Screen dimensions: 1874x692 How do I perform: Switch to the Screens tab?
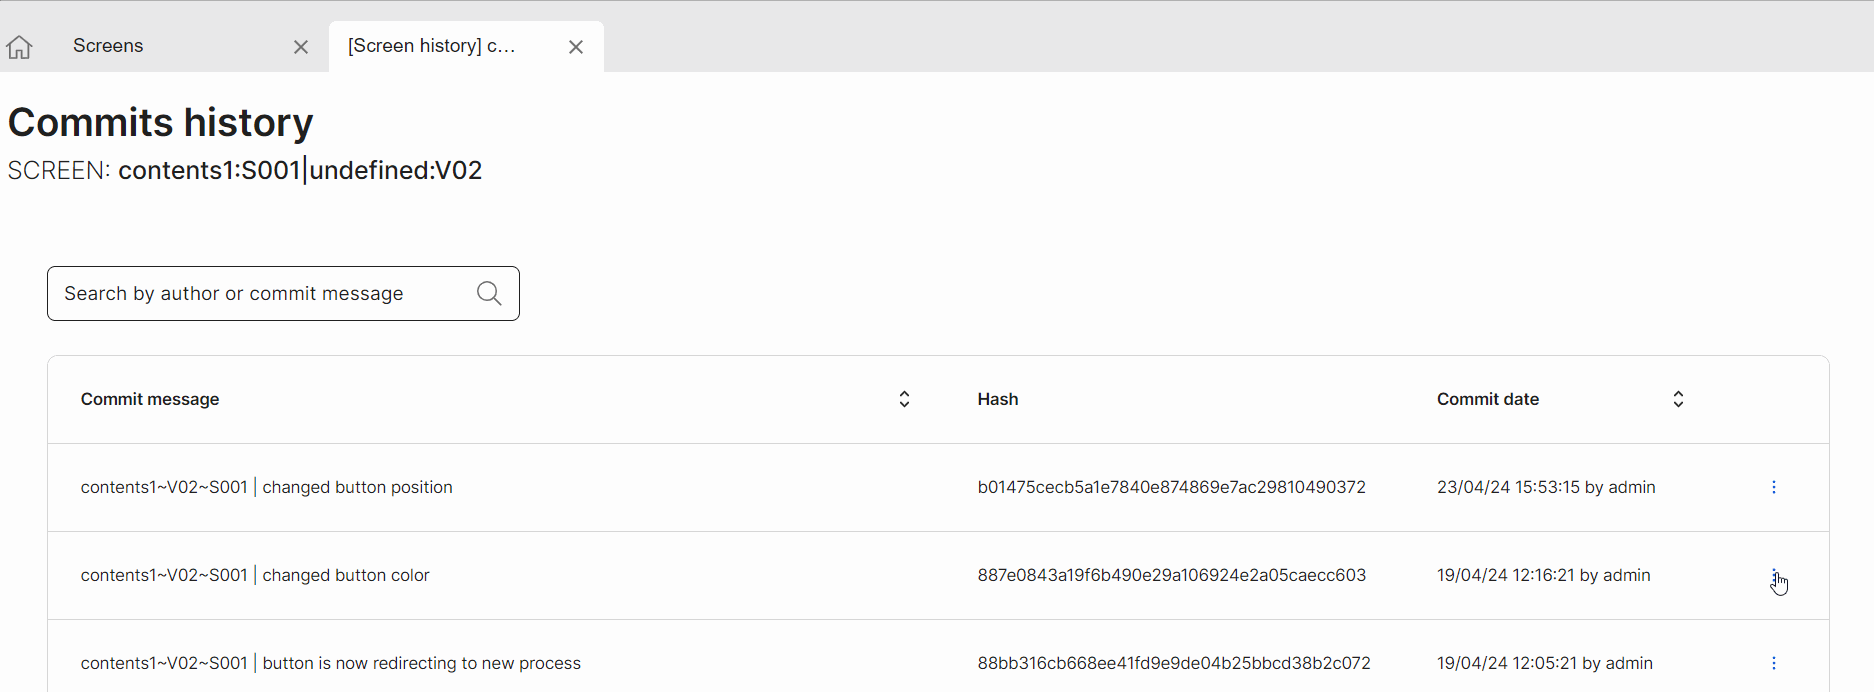(108, 46)
